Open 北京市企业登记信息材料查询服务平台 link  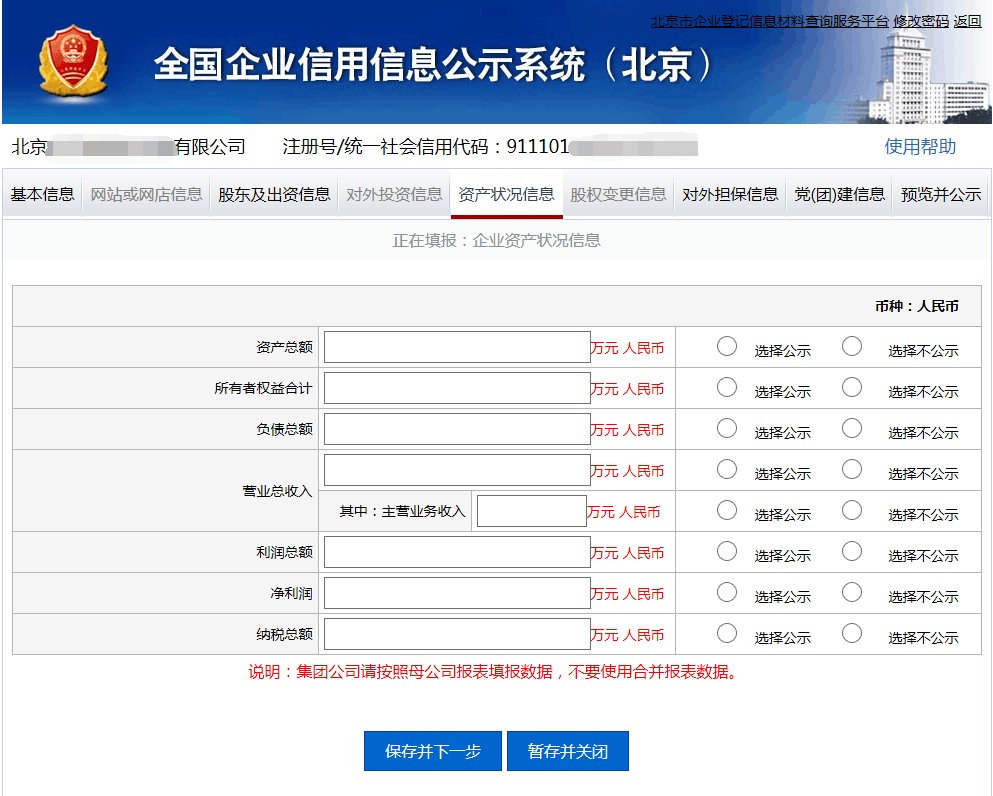point(769,21)
